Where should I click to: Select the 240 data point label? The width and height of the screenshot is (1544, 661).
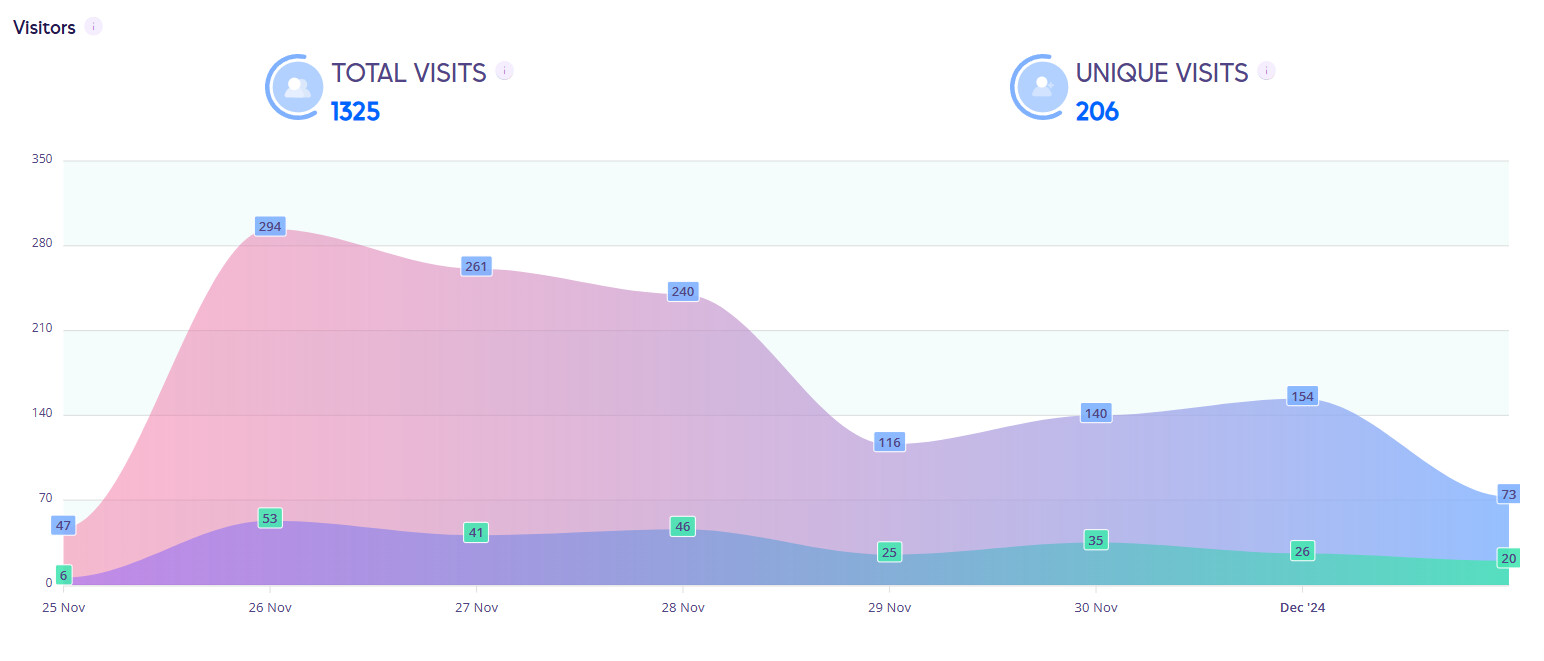[682, 291]
